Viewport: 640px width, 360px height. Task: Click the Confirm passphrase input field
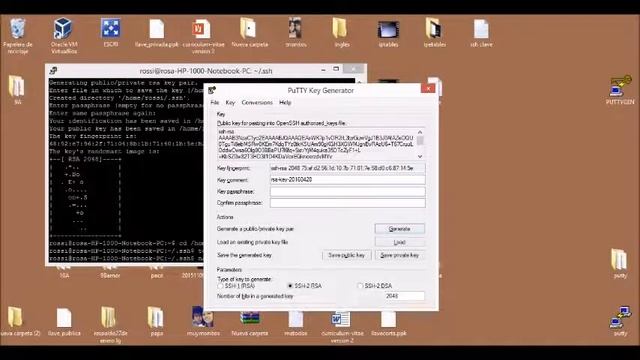pyautogui.click(x=347, y=203)
